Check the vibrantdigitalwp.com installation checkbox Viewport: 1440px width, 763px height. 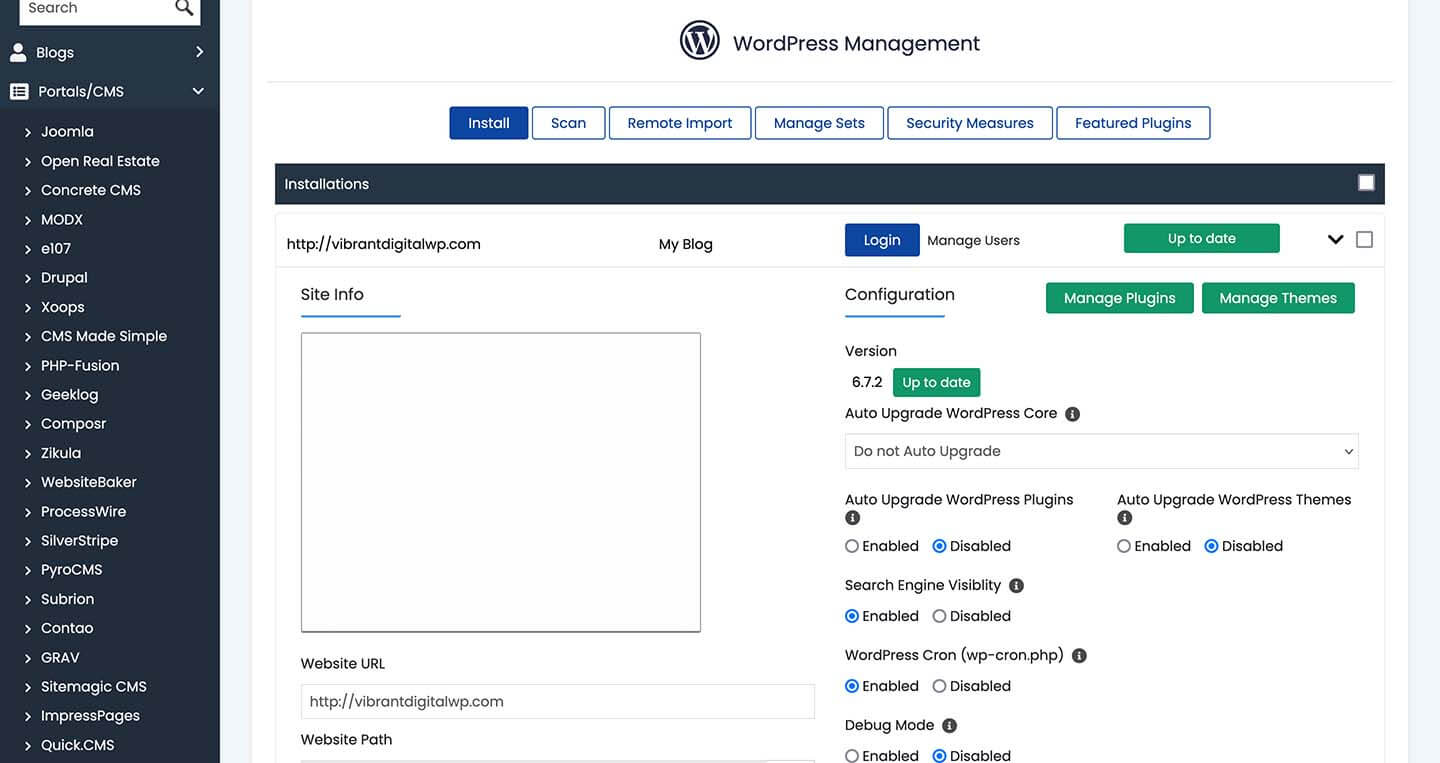pos(1364,240)
